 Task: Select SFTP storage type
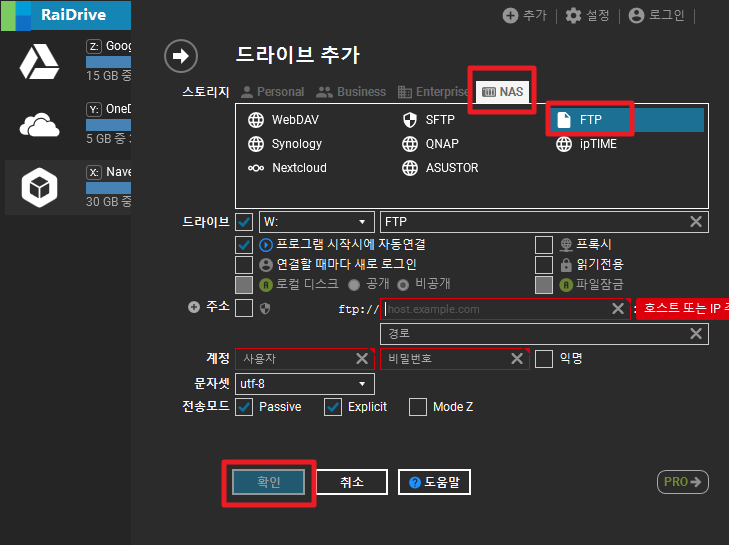[428, 120]
